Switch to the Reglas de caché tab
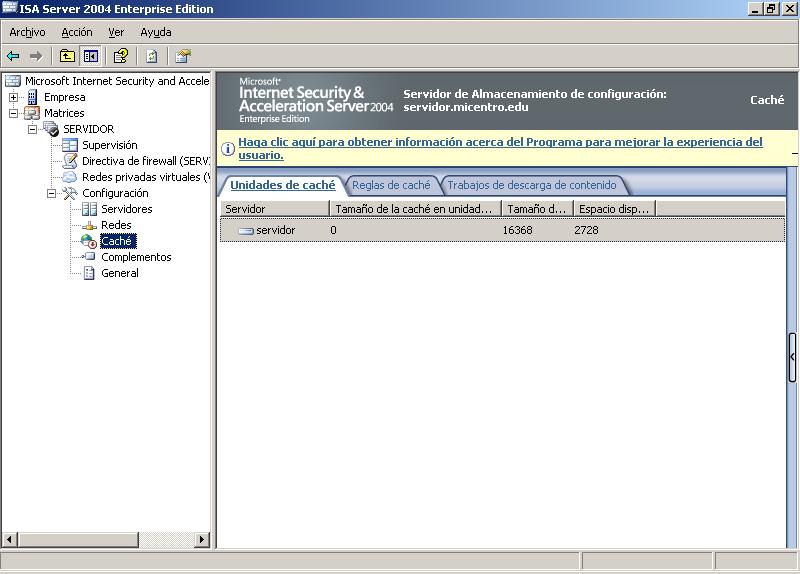Screen dimensions: 800x574 pyautogui.click(x=391, y=185)
